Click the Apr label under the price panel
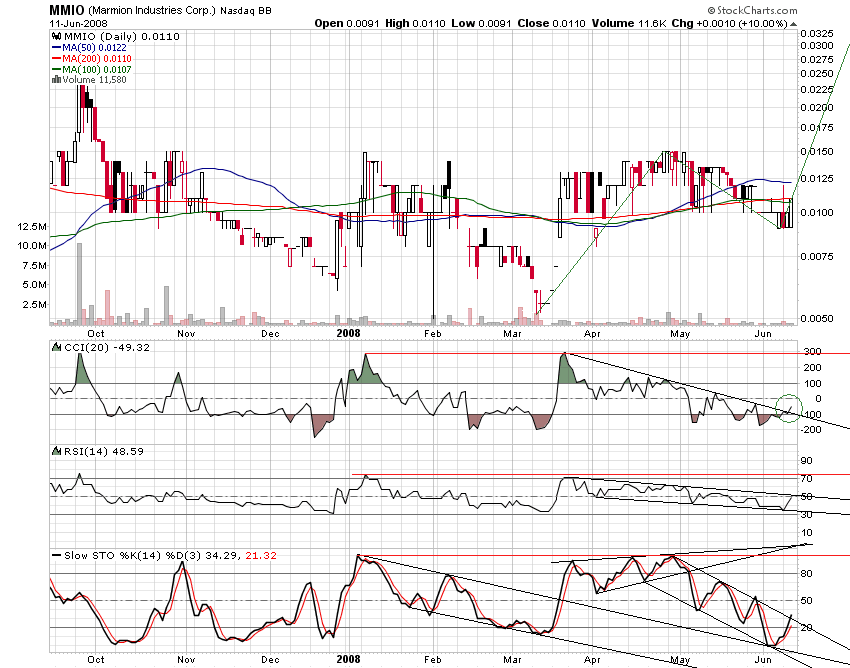850x668 pixels. pos(593,333)
